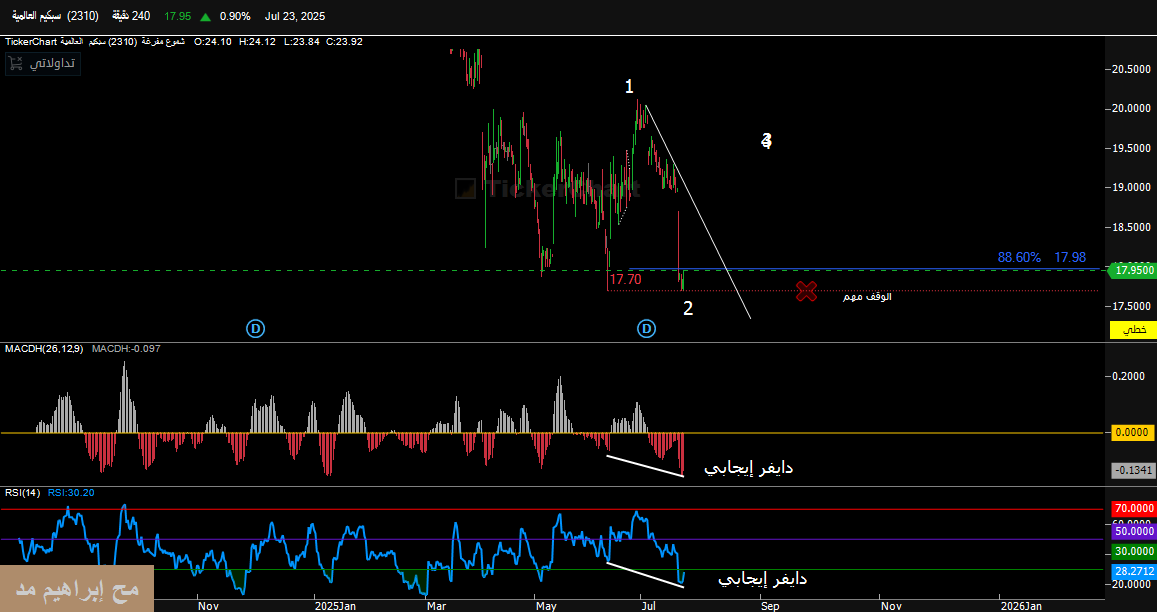Click the H:24.12 high value
Screen dimensions: 1157x612
click(x=258, y=42)
